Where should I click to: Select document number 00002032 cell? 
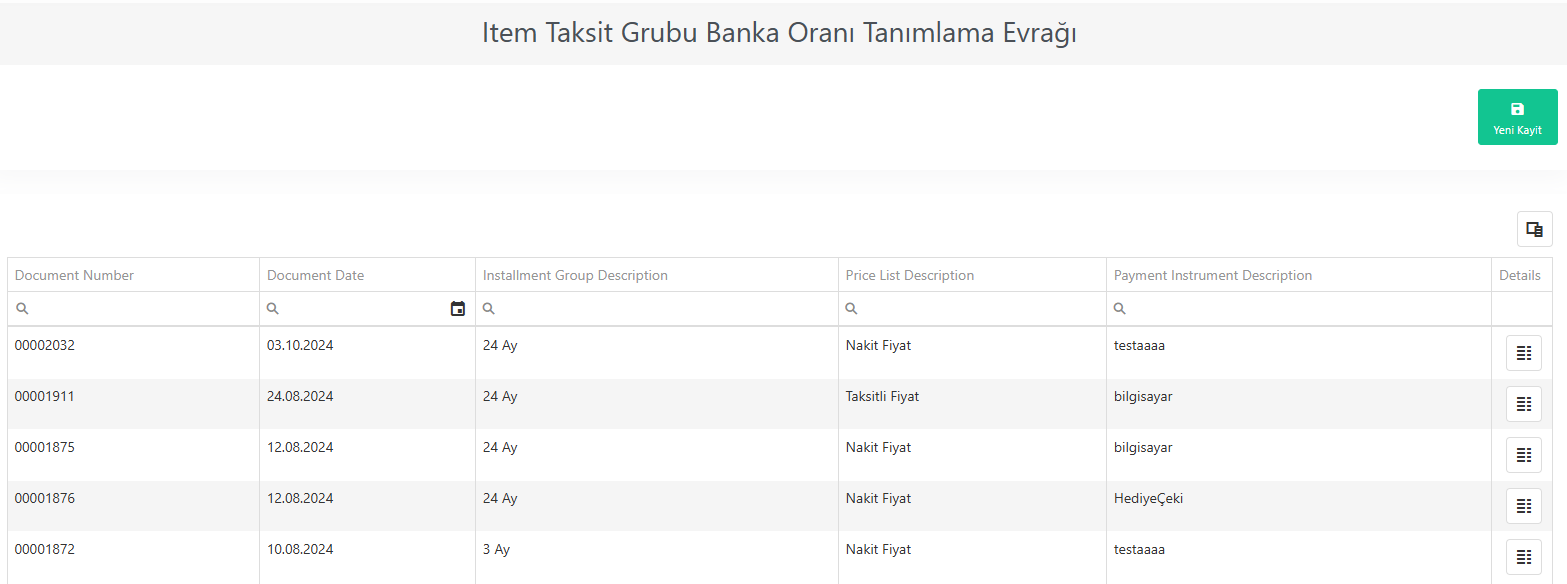pyautogui.click(x=133, y=353)
